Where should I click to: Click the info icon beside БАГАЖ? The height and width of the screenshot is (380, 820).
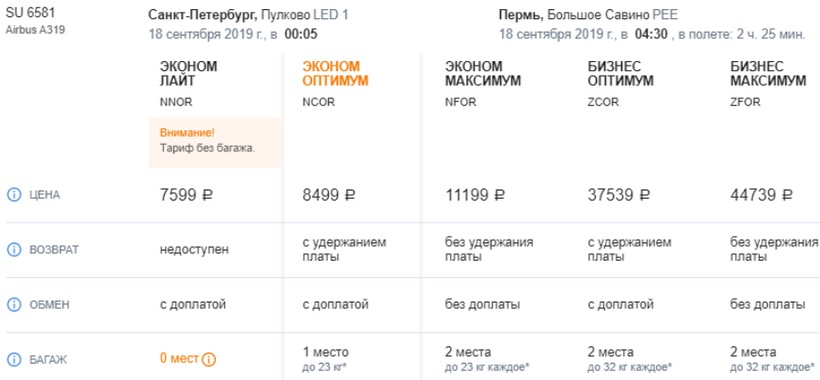pos(14,360)
